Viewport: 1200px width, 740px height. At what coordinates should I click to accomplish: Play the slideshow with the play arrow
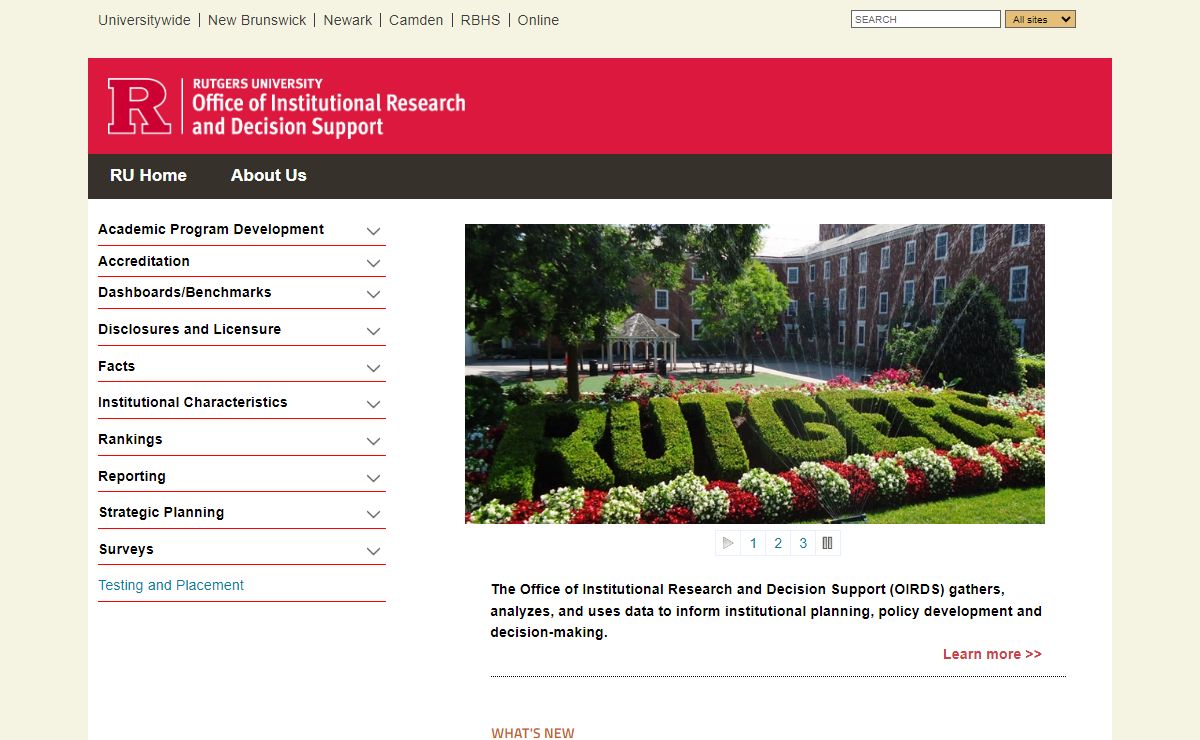728,543
